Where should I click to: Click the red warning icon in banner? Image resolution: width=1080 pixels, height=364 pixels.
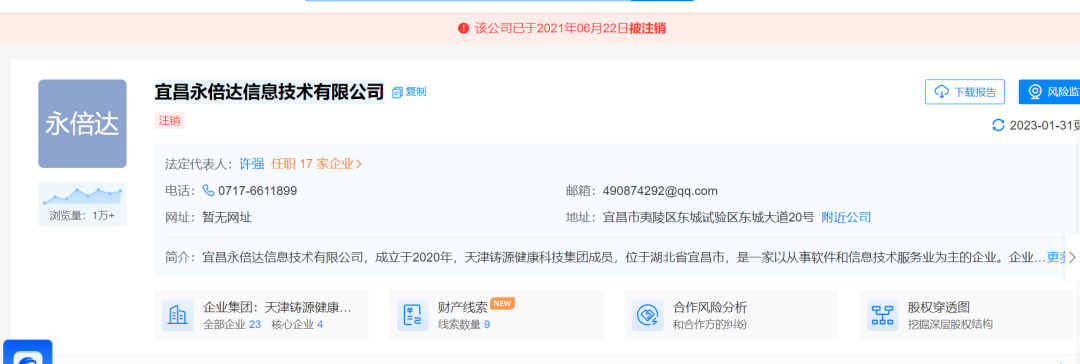464,28
